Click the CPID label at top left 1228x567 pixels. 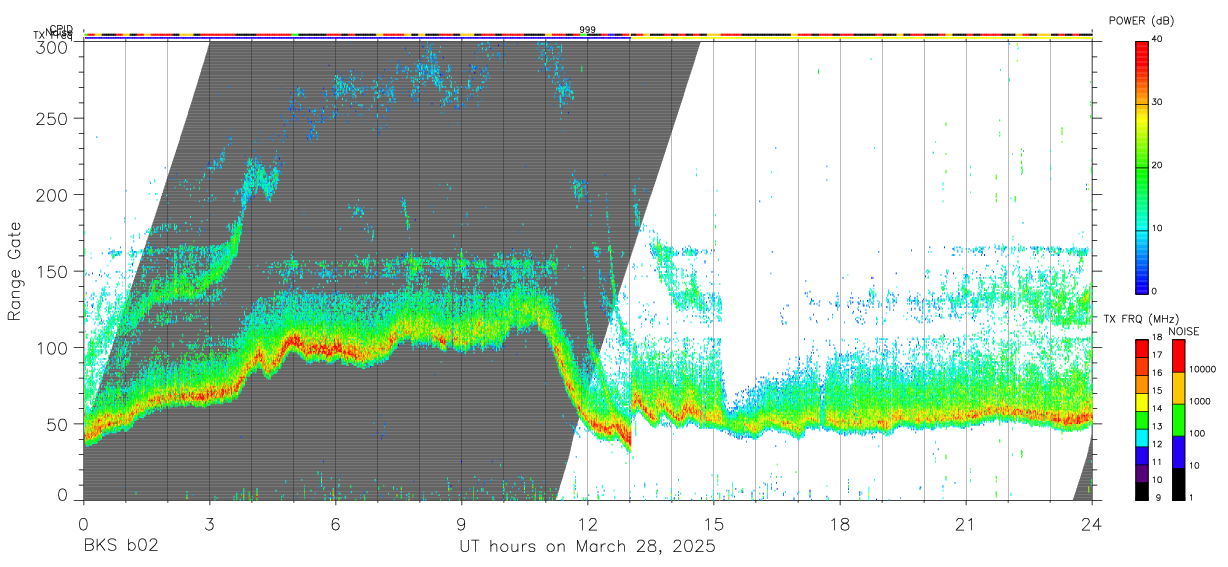pyautogui.click(x=61, y=28)
